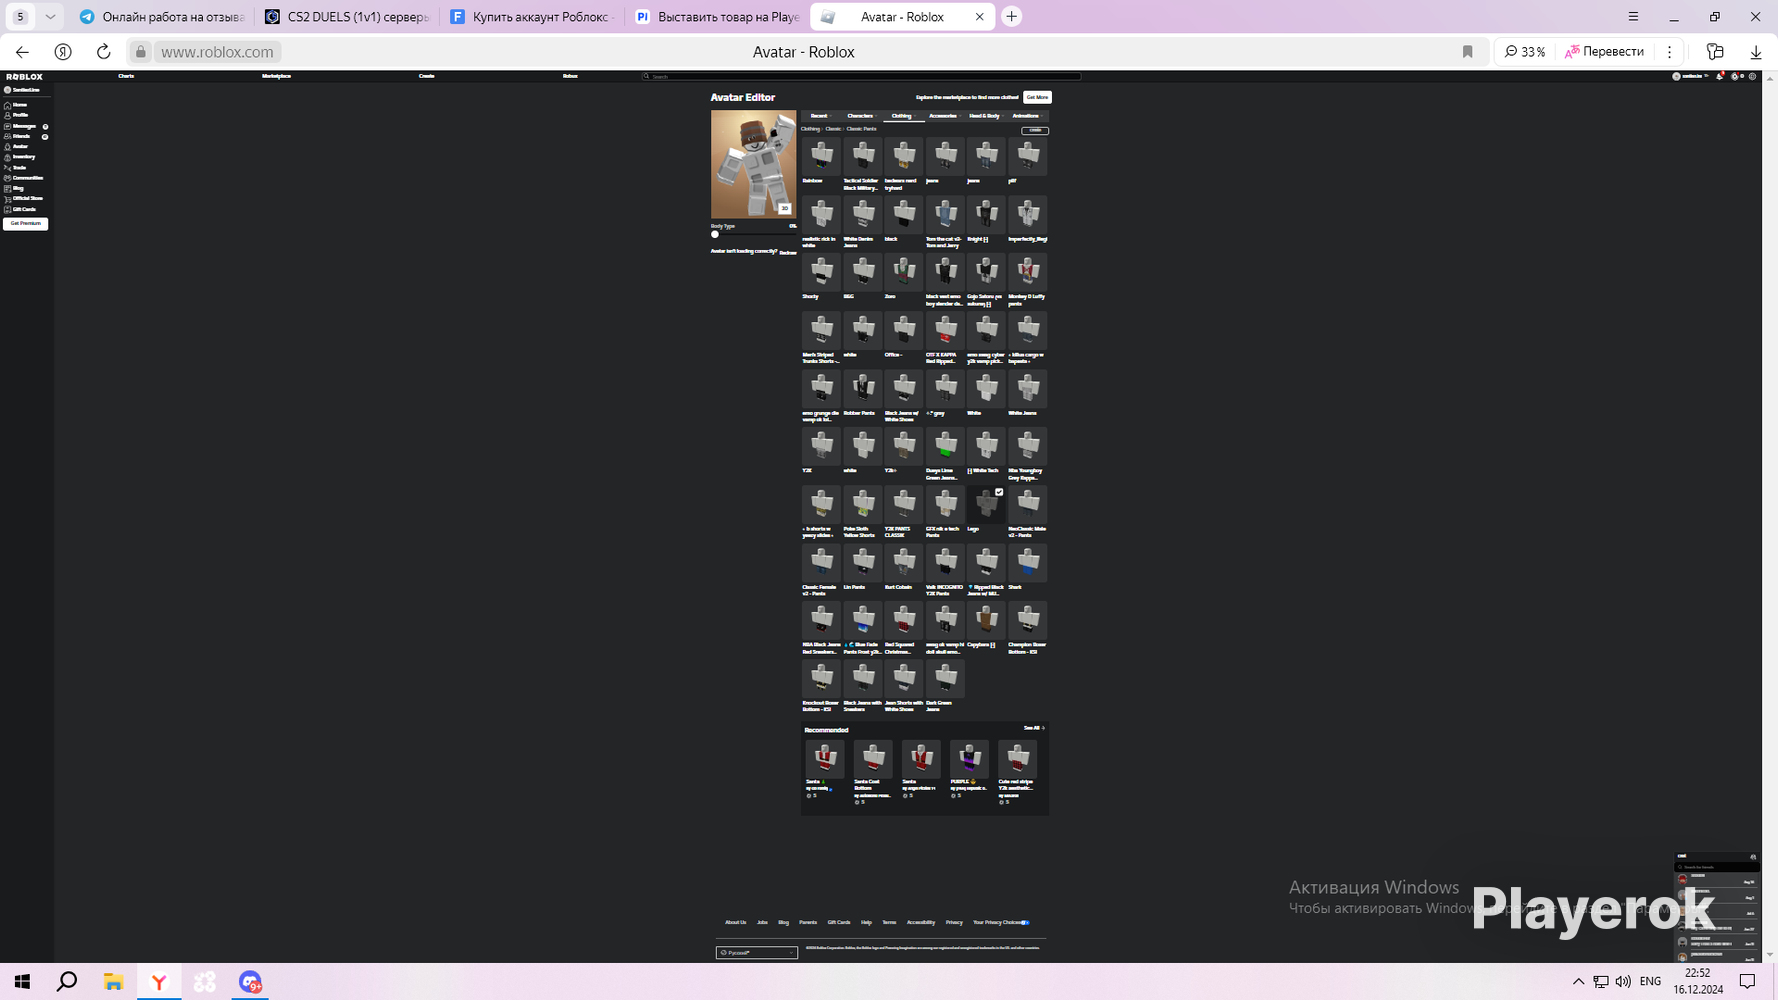Open Official Store in the sidebar

coord(24,199)
